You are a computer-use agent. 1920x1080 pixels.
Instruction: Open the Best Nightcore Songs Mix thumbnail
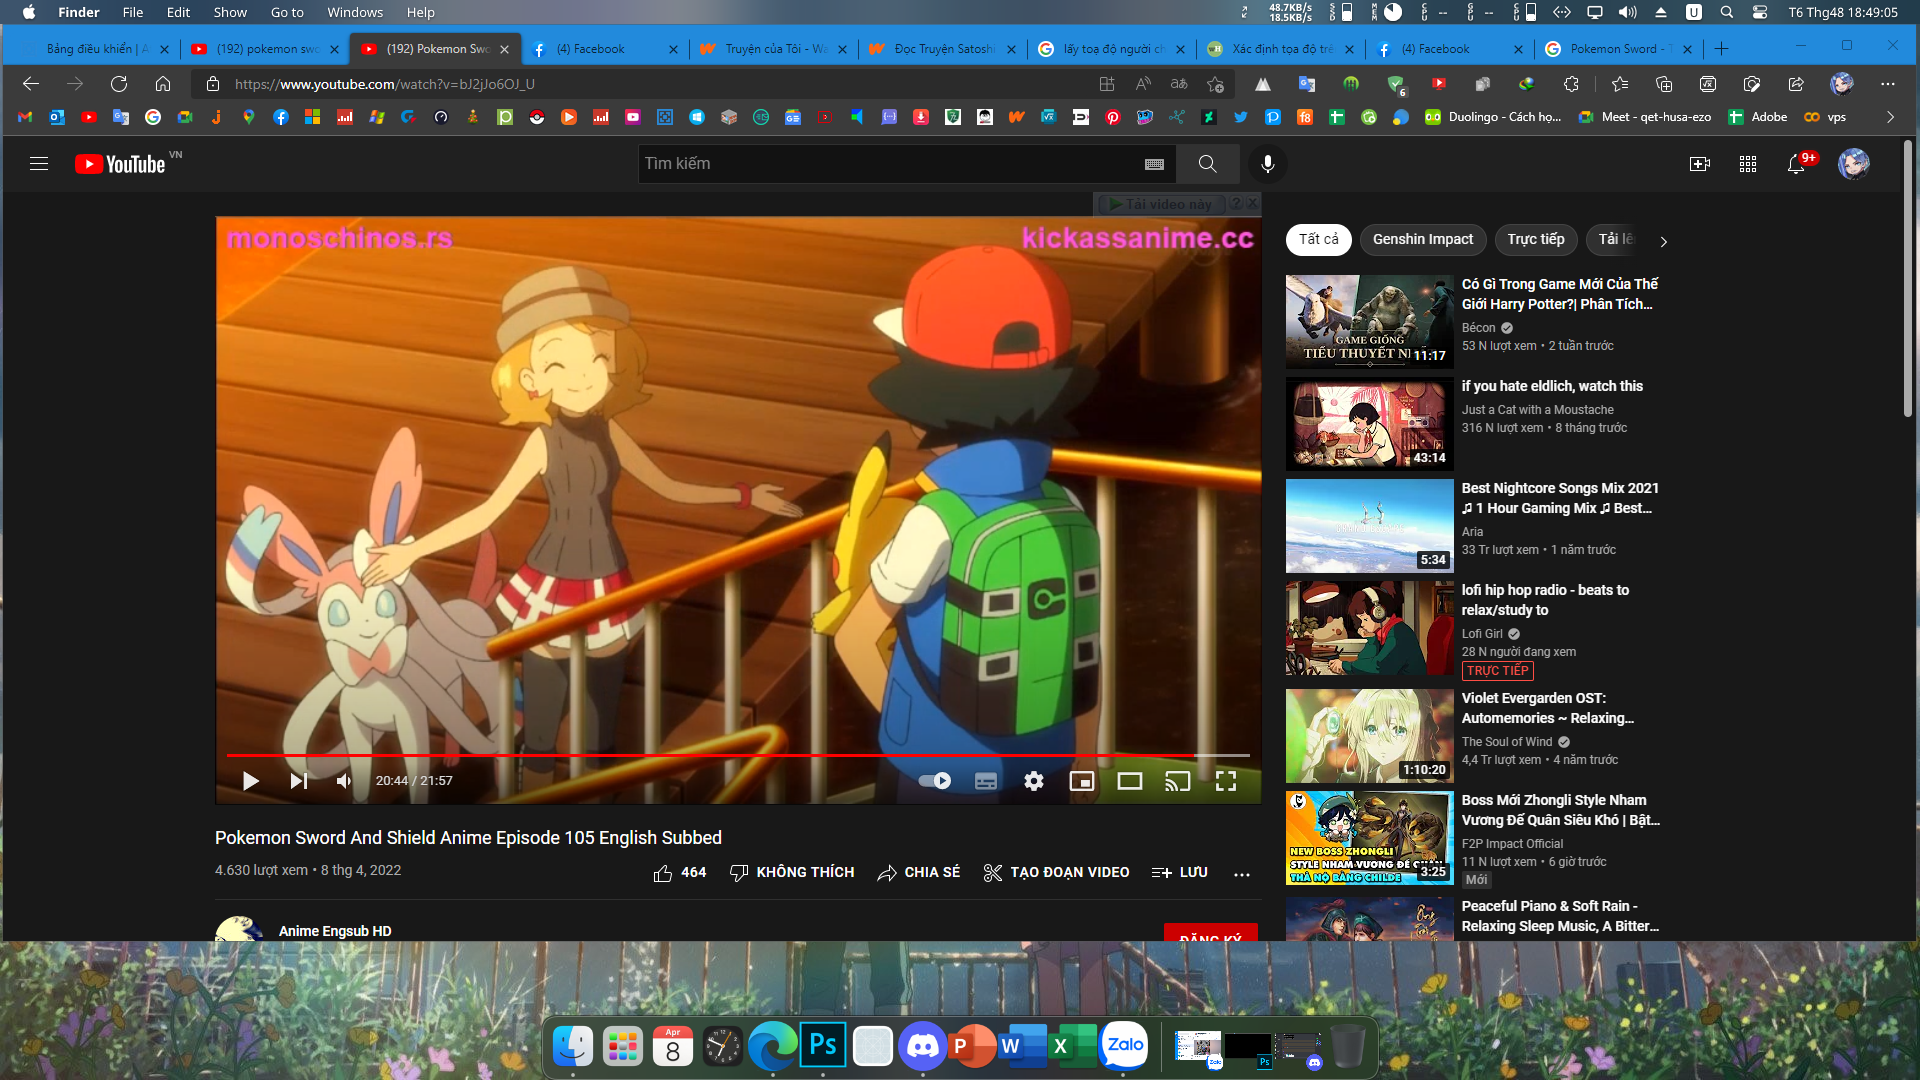[1370, 526]
